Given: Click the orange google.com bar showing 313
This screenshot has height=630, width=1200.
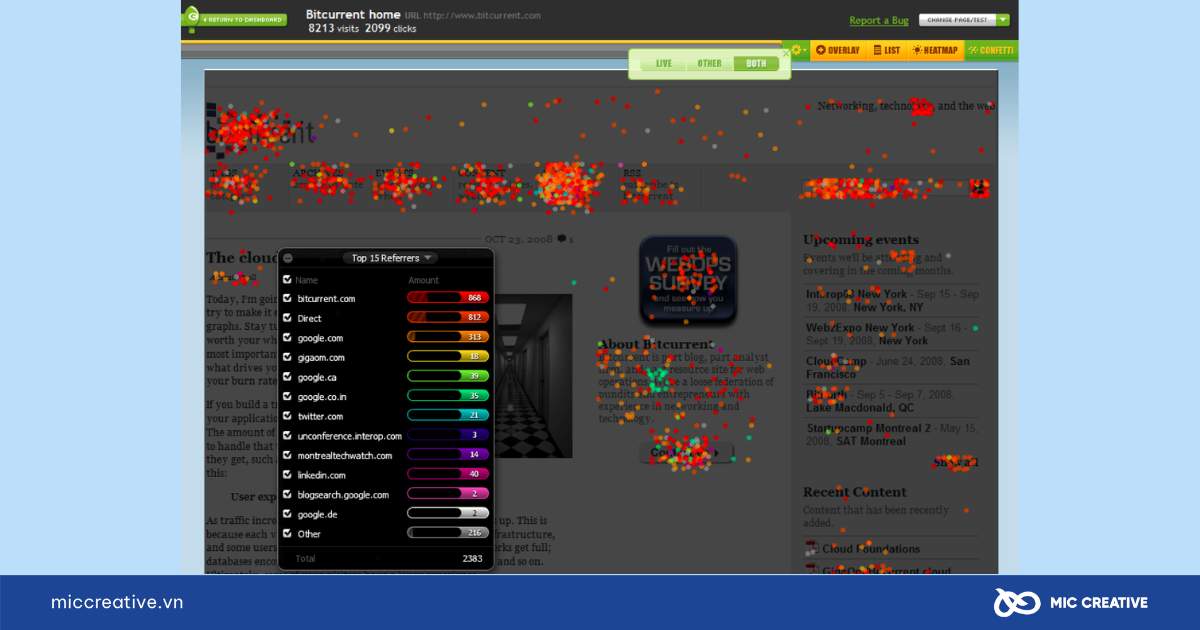Looking at the screenshot, I should [448, 338].
